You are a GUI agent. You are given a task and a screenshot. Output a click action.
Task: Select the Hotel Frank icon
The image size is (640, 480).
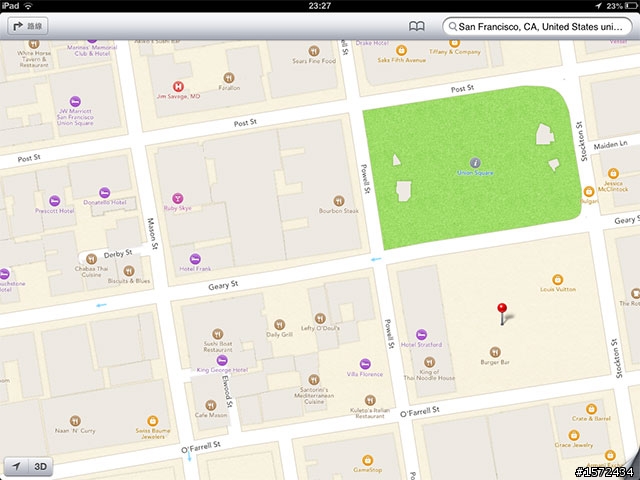pos(195,259)
